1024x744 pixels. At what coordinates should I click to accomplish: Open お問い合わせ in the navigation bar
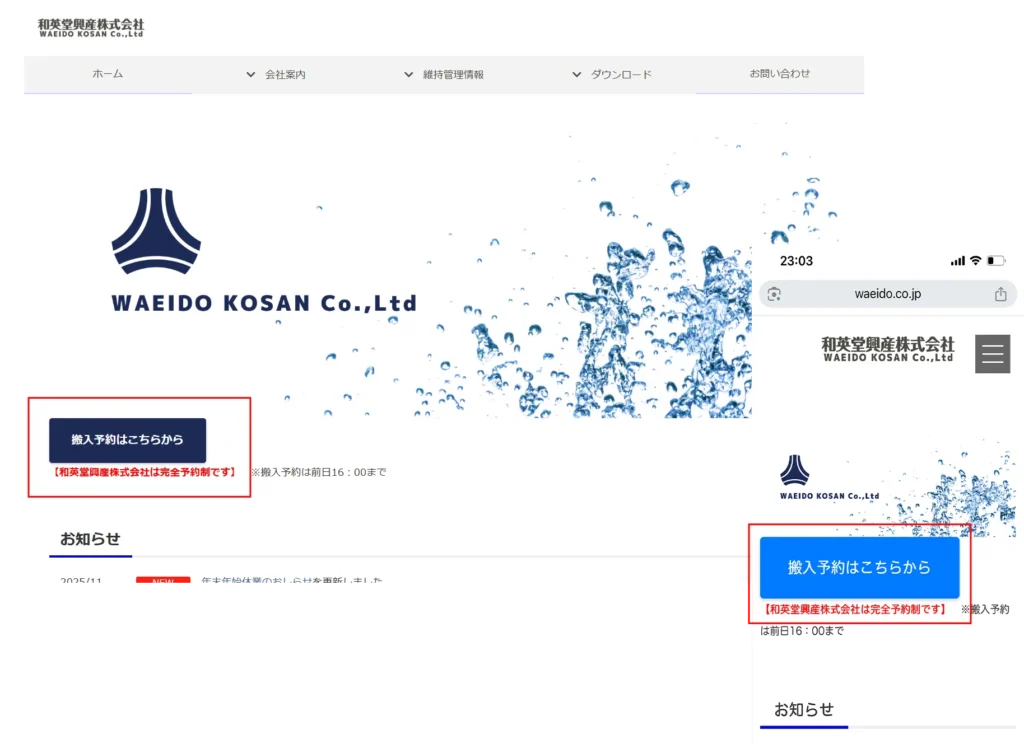pos(780,74)
